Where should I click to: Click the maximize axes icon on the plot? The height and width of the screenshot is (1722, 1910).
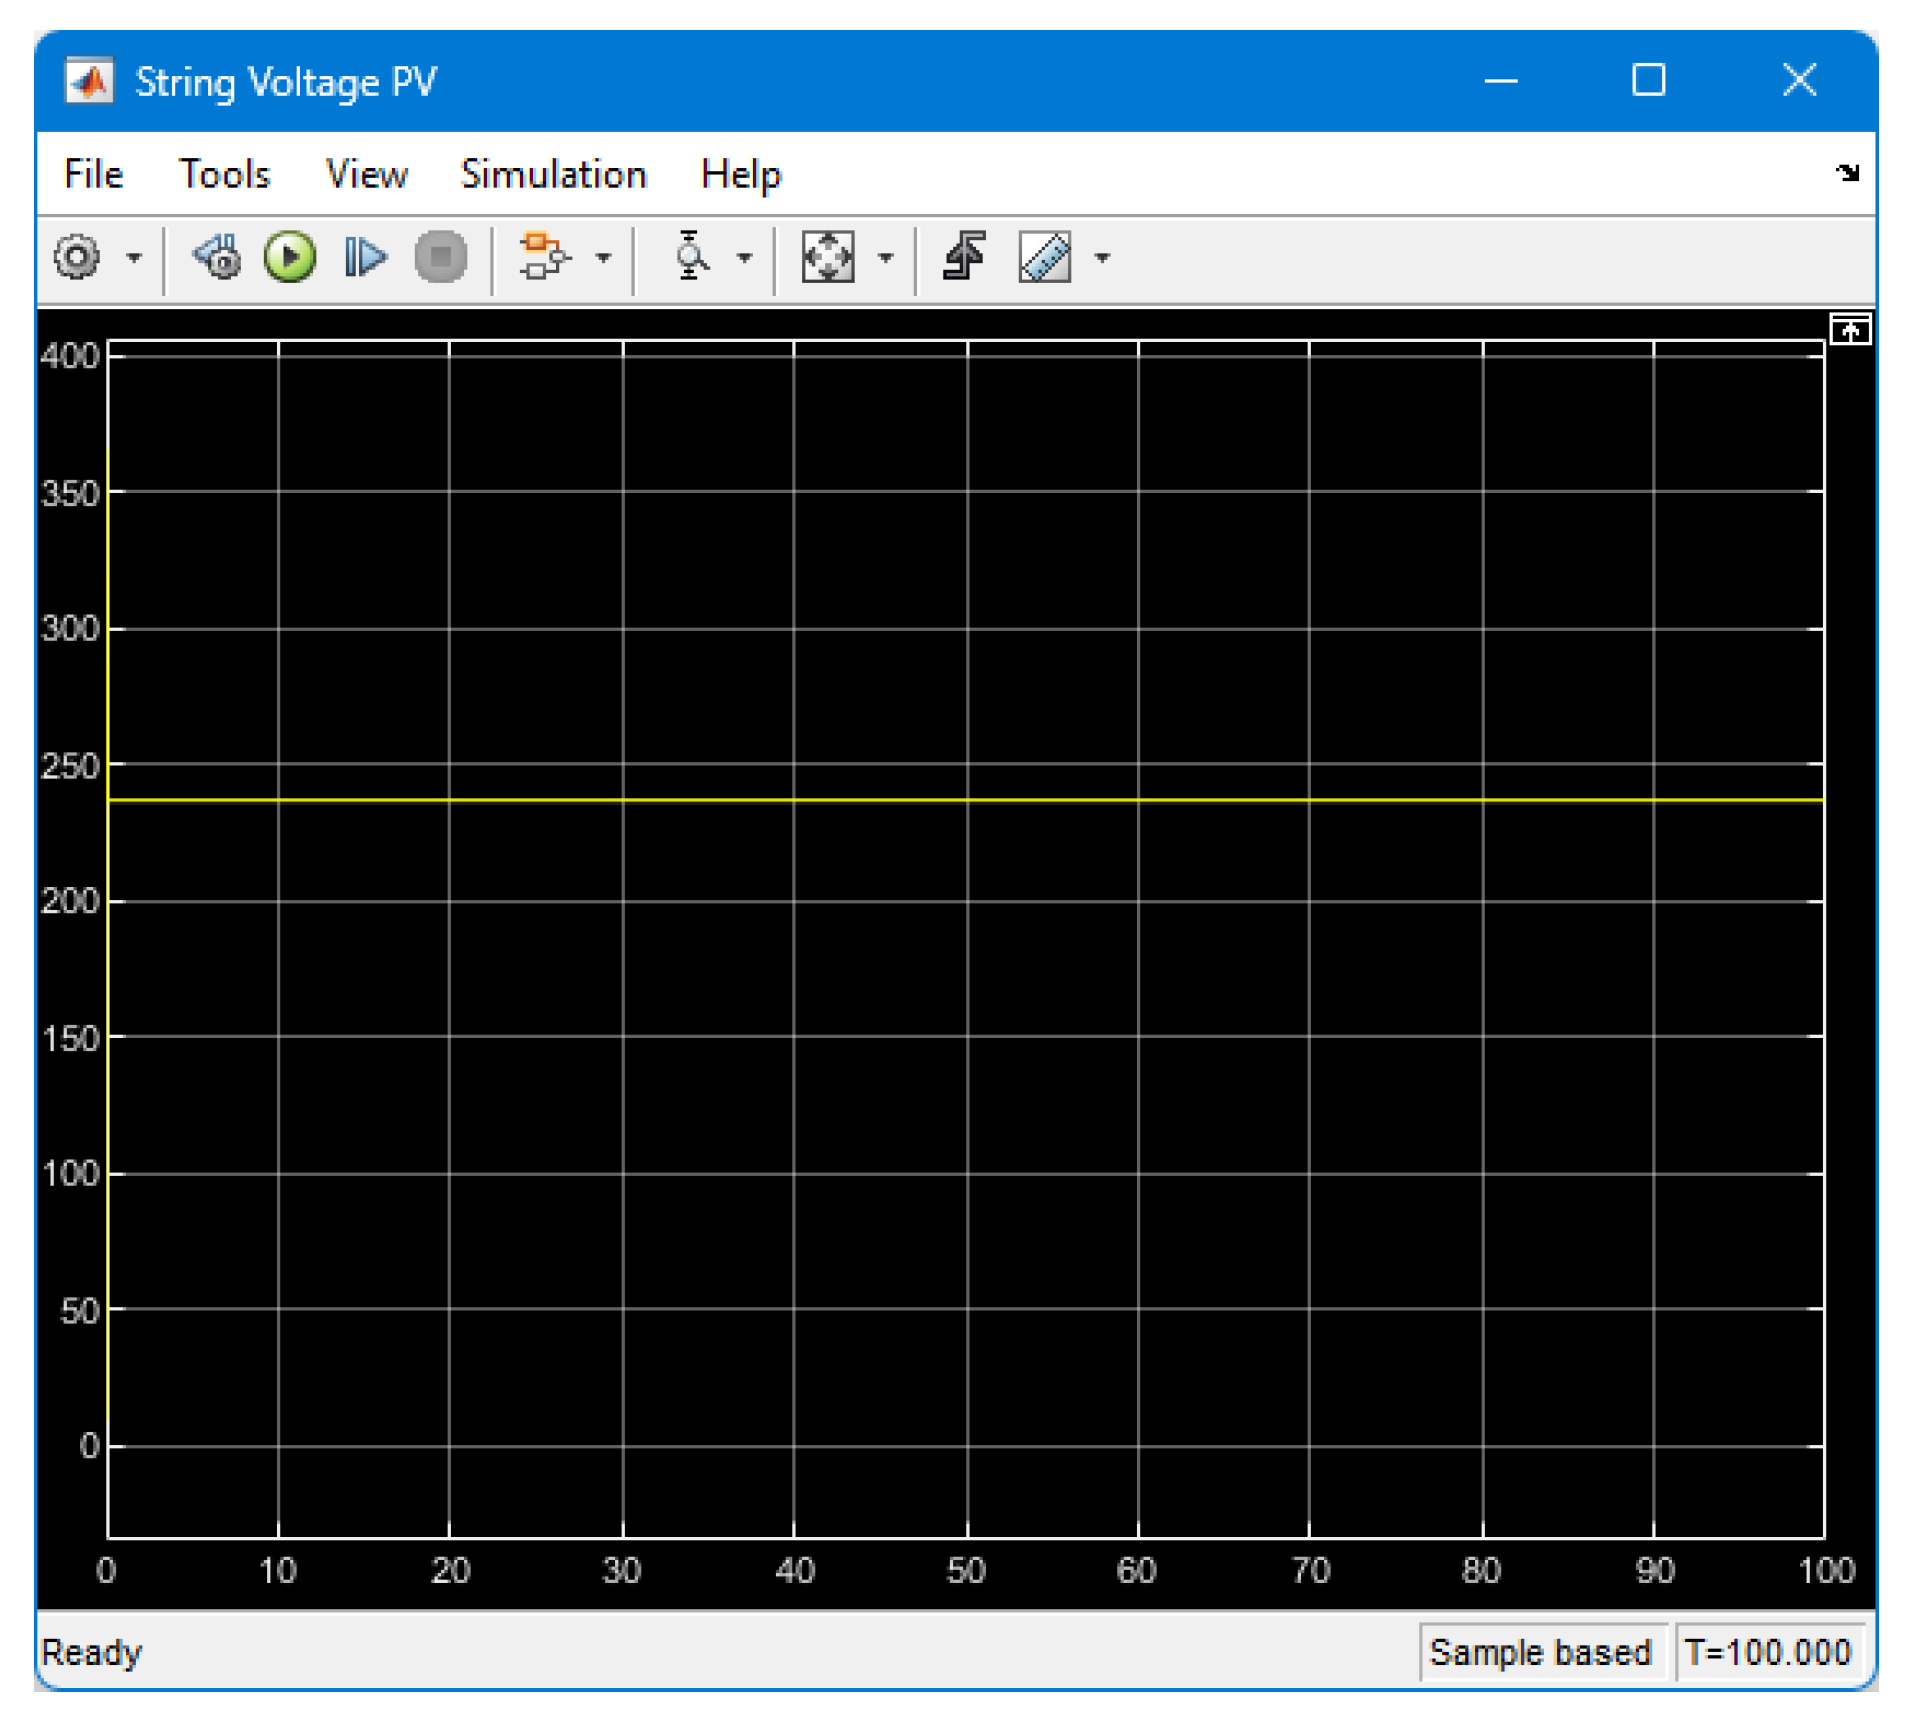[1849, 329]
